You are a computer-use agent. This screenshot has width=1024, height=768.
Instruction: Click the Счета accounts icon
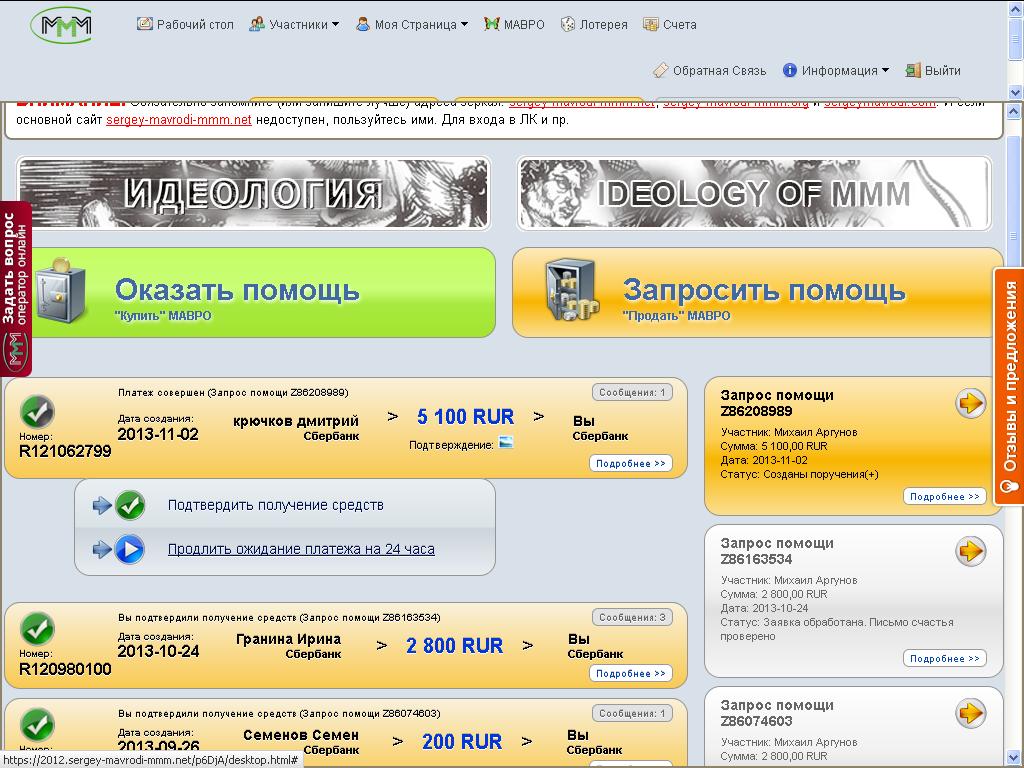[650, 24]
